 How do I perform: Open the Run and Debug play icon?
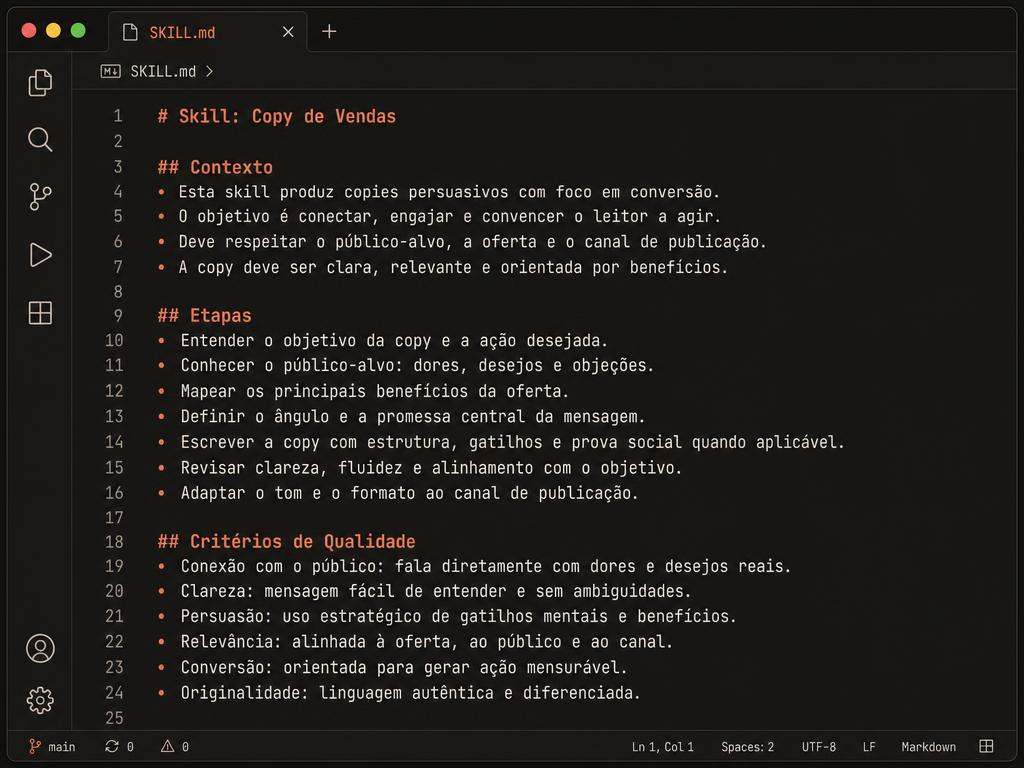pos(40,255)
